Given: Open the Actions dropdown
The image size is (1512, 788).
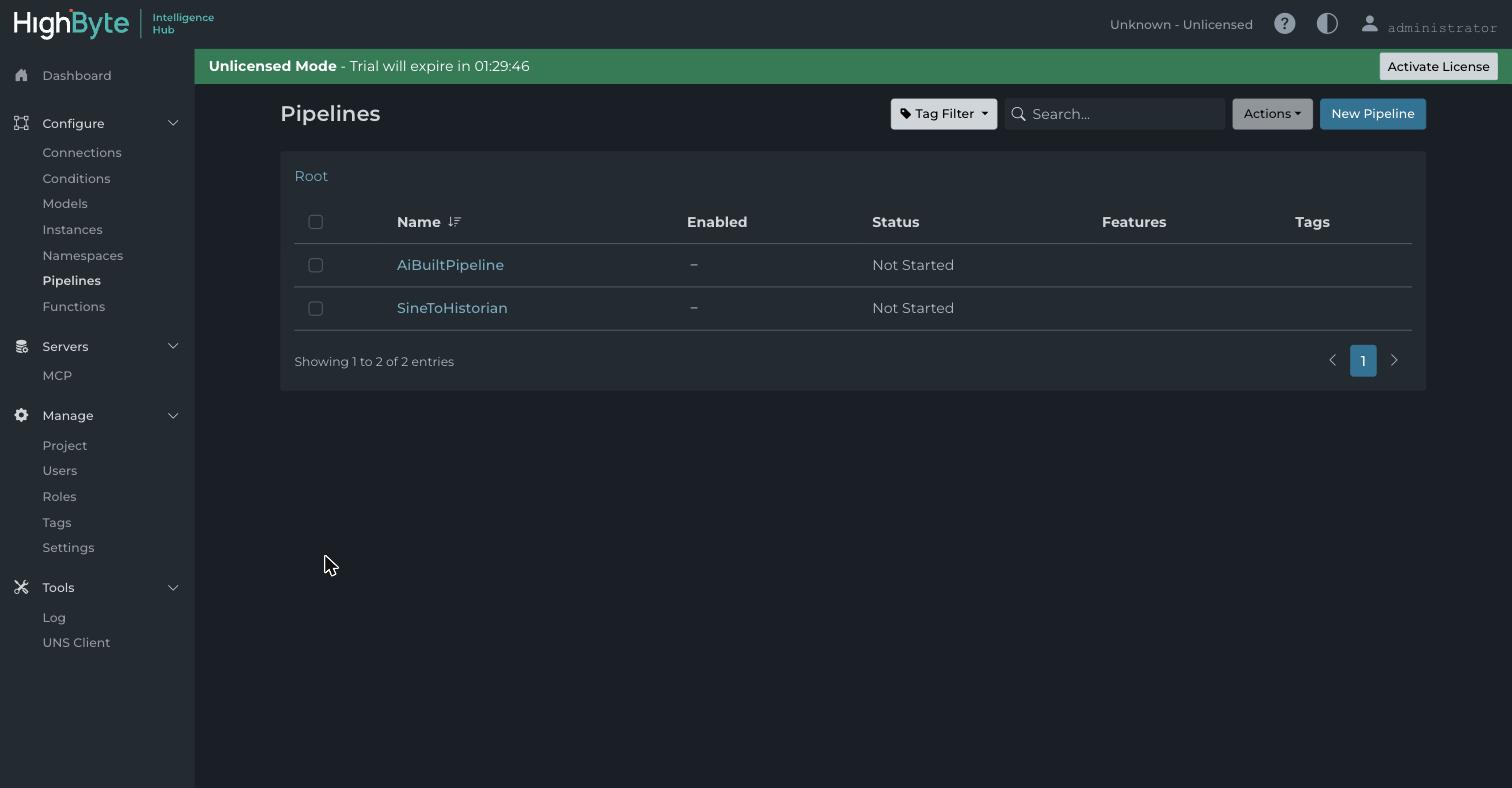Looking at the screenshot, I should [1272, 114].
